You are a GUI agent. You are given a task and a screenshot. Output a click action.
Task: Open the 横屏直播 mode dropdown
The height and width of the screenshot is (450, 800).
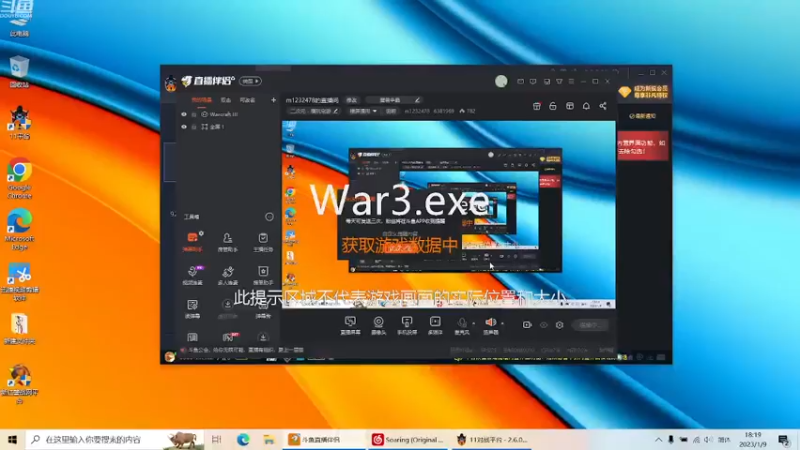pyautogui.click(x=363, y=111)
